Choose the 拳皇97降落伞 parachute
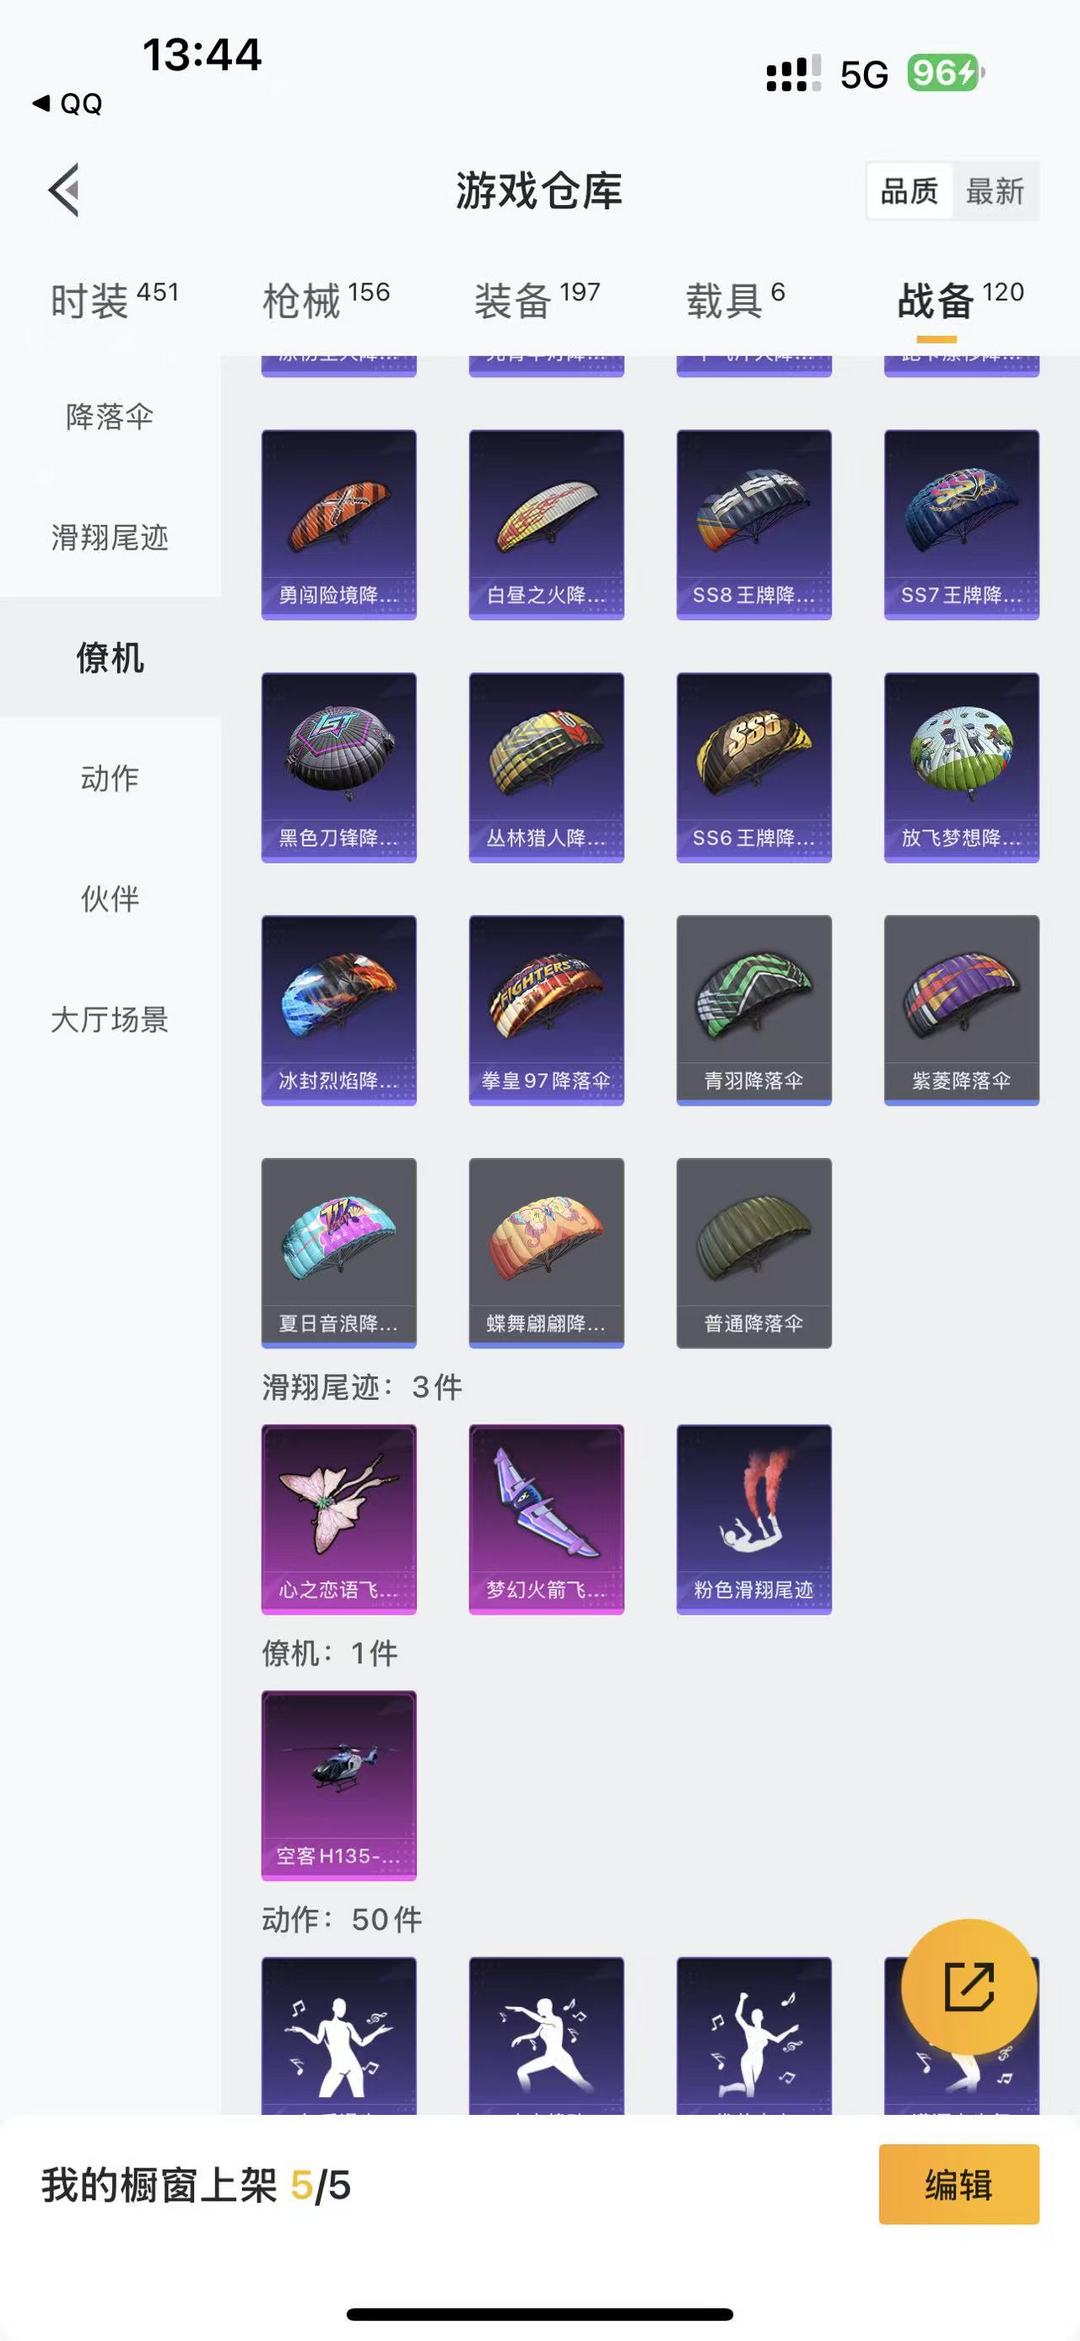This screenshot has height=2341, width=1080. tap(546, 1010)
